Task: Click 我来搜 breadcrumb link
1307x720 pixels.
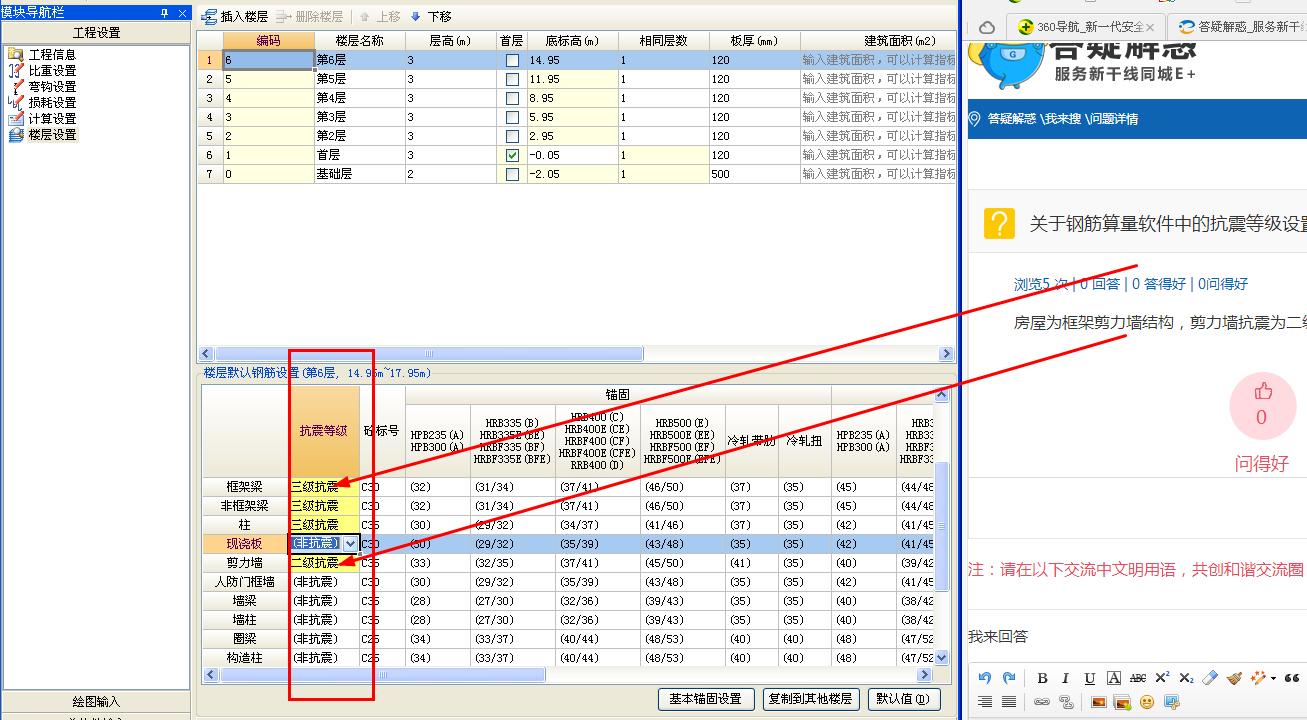Action: (x=1061, y=119)
